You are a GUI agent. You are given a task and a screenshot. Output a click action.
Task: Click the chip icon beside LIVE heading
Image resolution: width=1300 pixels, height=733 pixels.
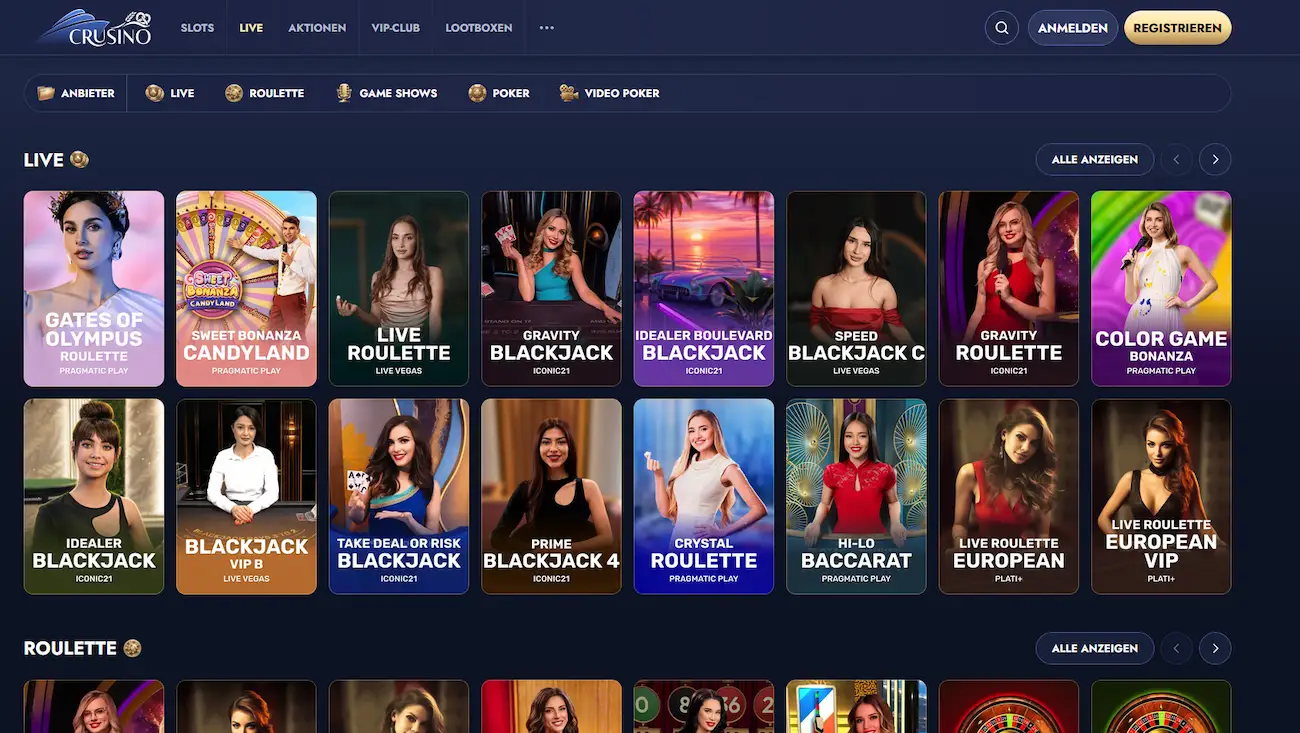point(79,159)
